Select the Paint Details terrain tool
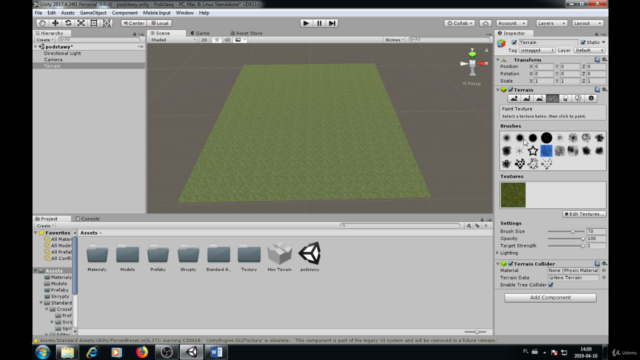Viewport: 640px width, 360px height. click(x=578, y=98)
